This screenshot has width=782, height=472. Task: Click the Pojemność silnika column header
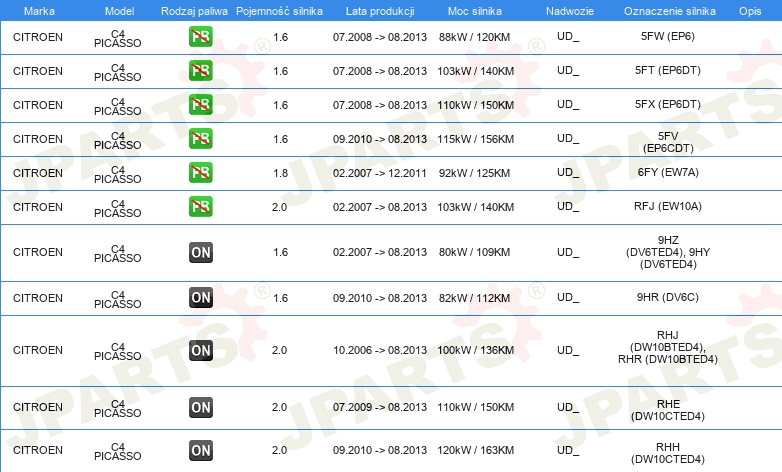click(x=279, y=11)
